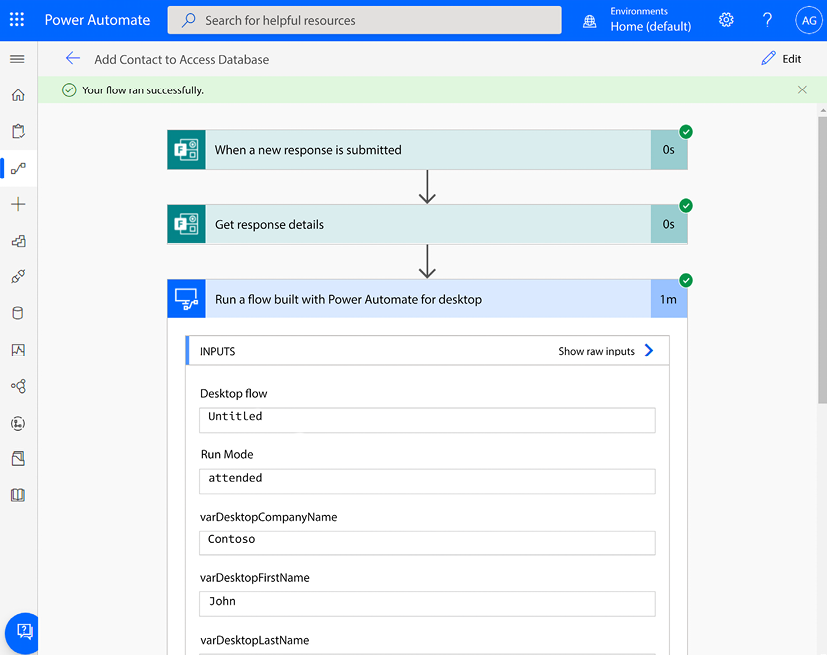Click the Power Automate title link
Viewport: 827px width, 655px height.
click(x=97, y=20)
